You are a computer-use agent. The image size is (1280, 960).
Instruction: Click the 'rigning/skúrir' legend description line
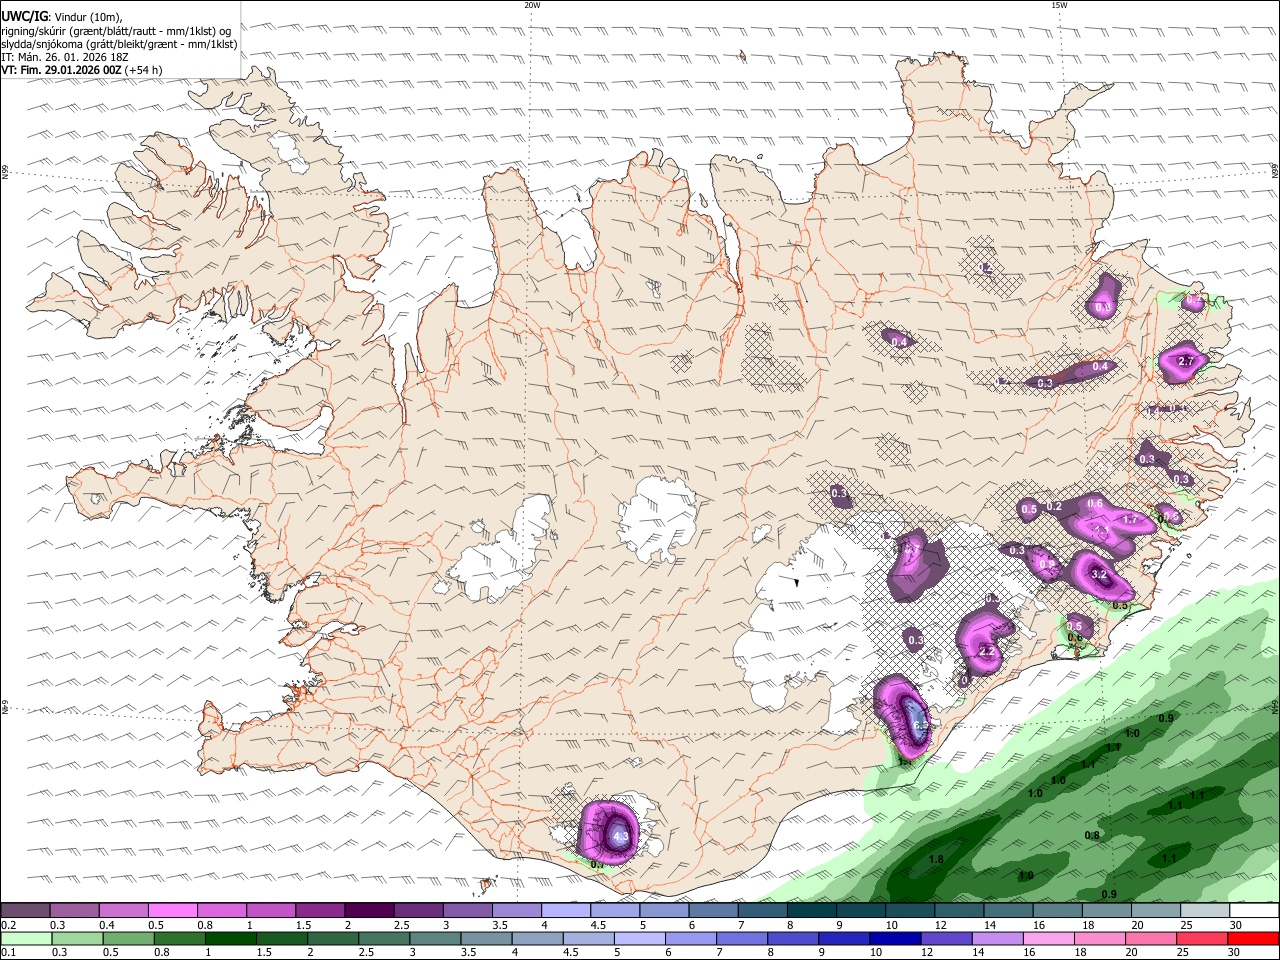[x=116, y=30]
